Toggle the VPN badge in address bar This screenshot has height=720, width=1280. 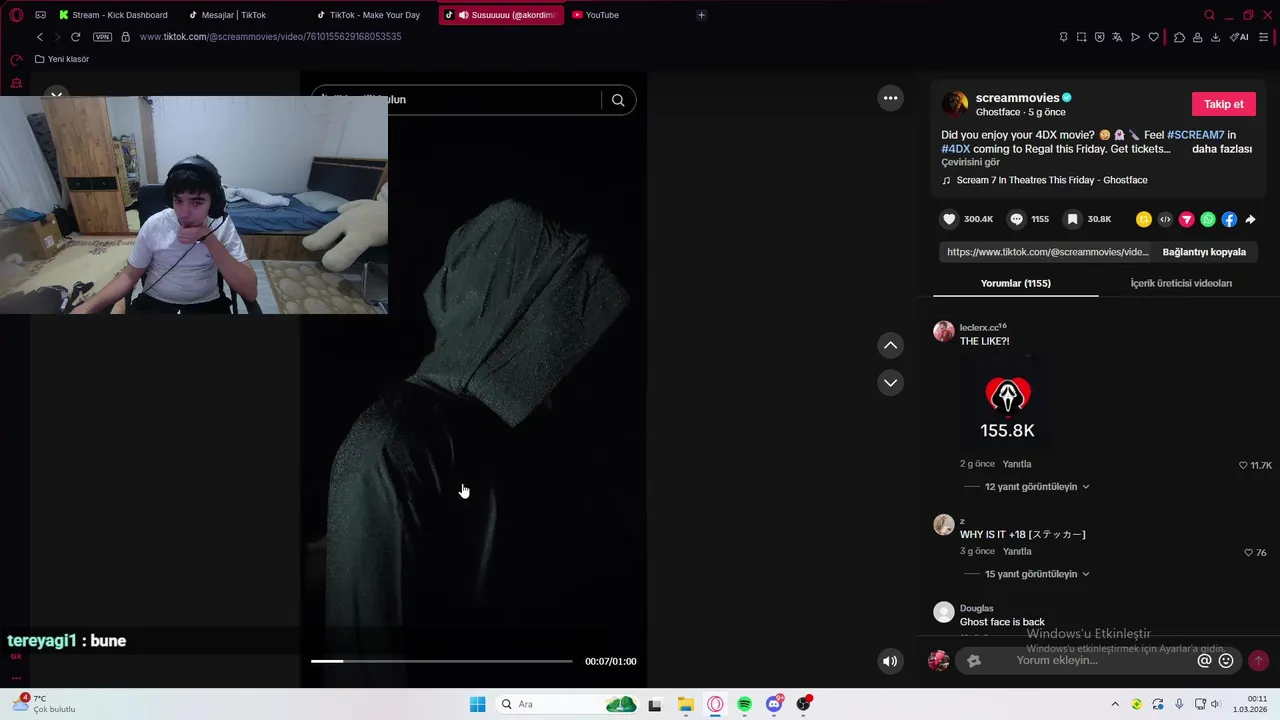pos(102,37)
